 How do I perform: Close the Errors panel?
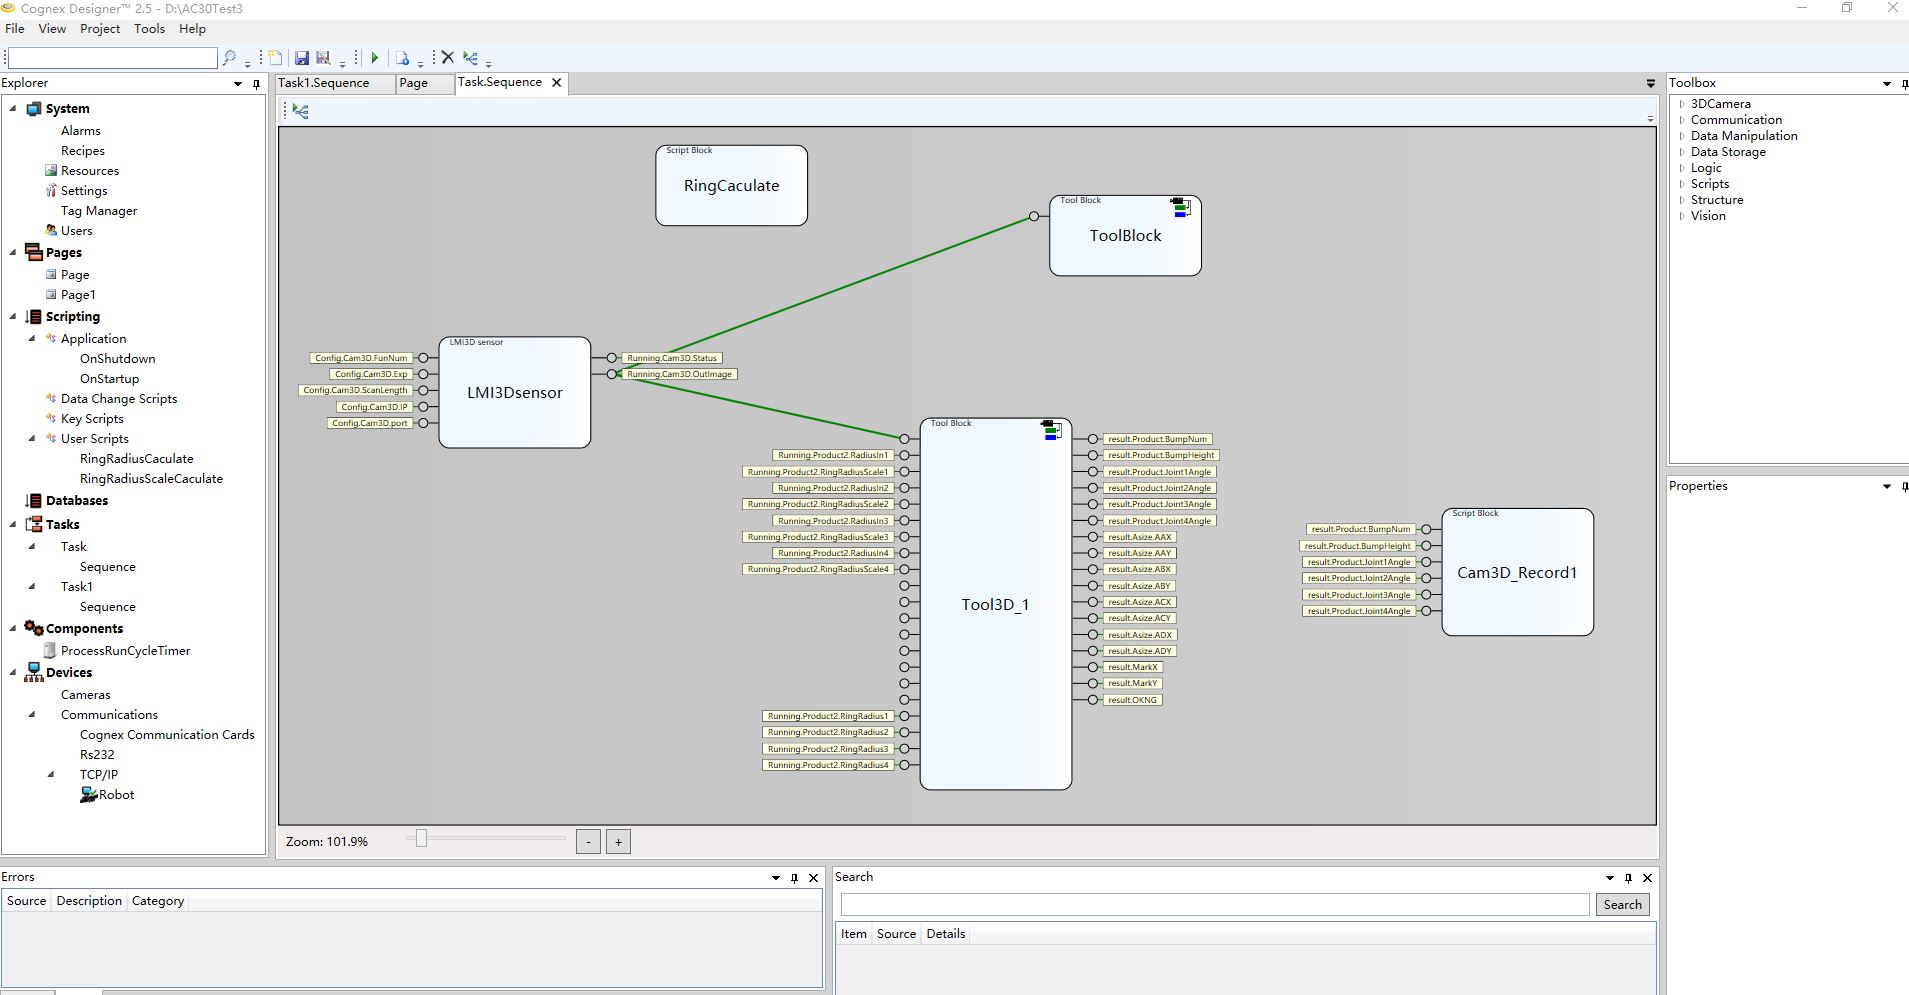813,878
